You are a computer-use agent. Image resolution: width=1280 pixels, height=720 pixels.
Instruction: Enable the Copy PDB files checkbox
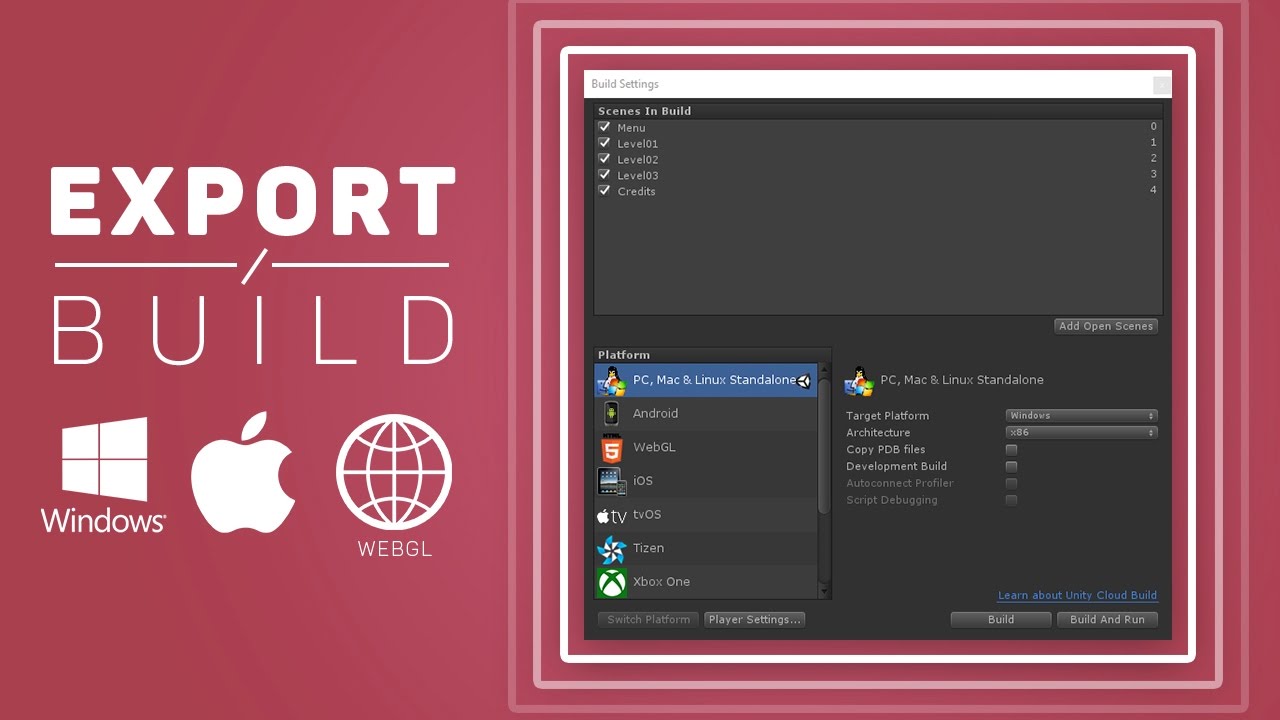[1011, 450]
